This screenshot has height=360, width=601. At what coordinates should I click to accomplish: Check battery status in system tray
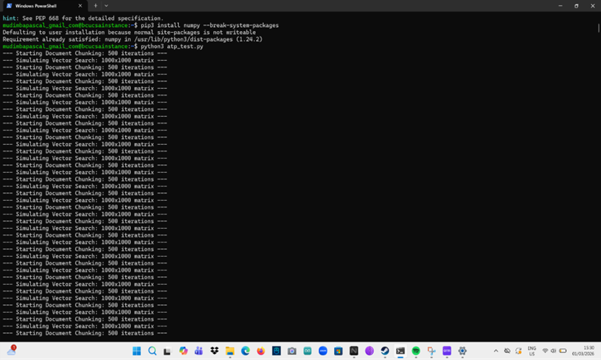pos(563,351)
